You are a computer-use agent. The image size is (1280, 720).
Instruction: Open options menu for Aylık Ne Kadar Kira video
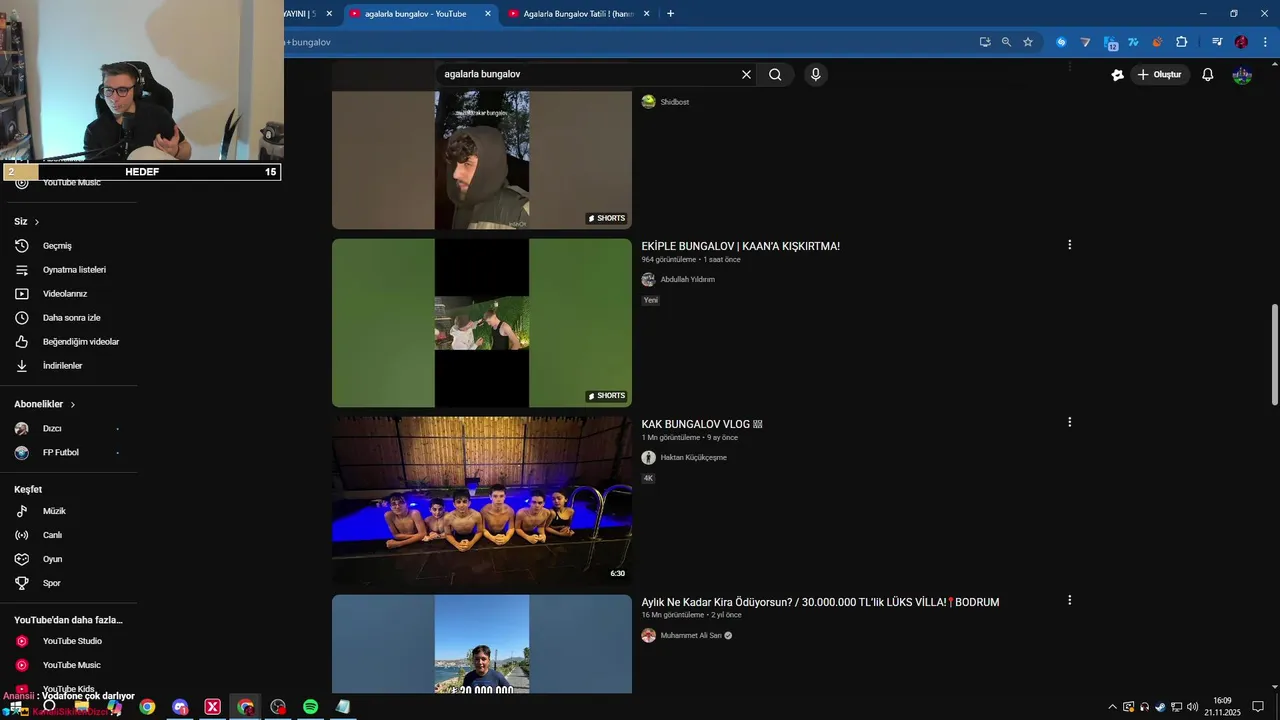[1069, 600]
